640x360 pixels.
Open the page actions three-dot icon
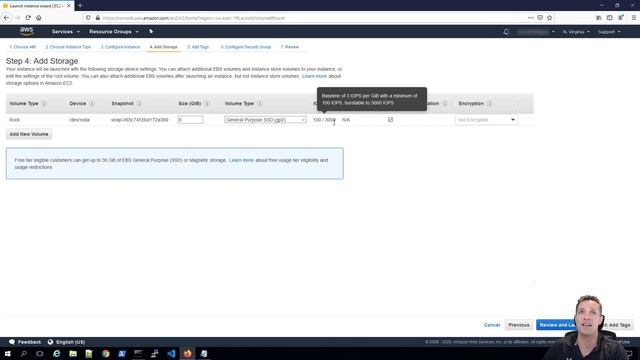530,18
